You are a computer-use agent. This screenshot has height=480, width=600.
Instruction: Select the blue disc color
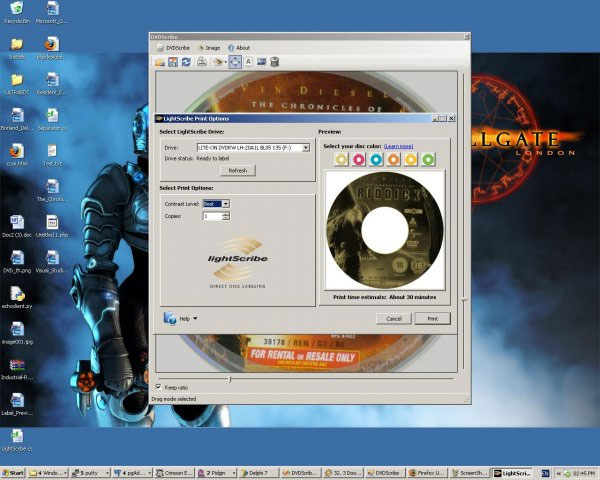click(x=376, y=159)
